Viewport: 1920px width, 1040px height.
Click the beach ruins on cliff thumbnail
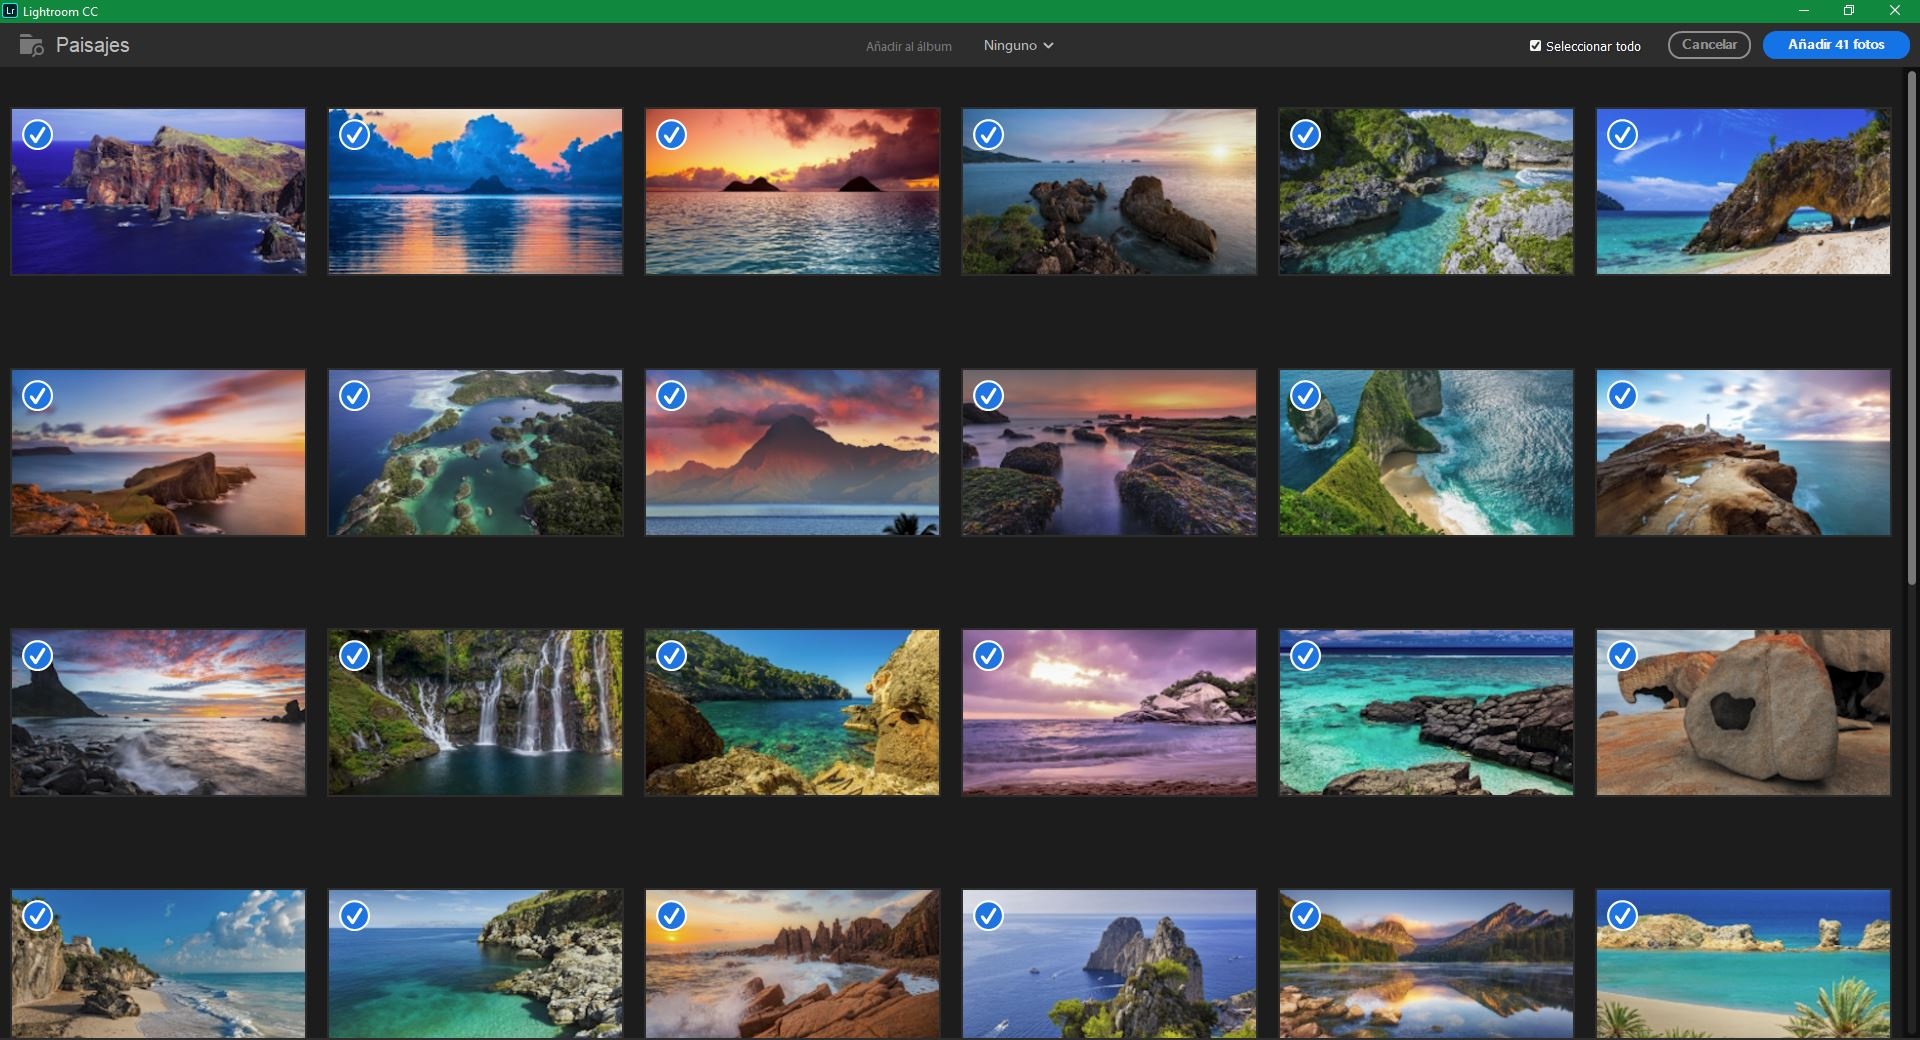coord(158,965)
